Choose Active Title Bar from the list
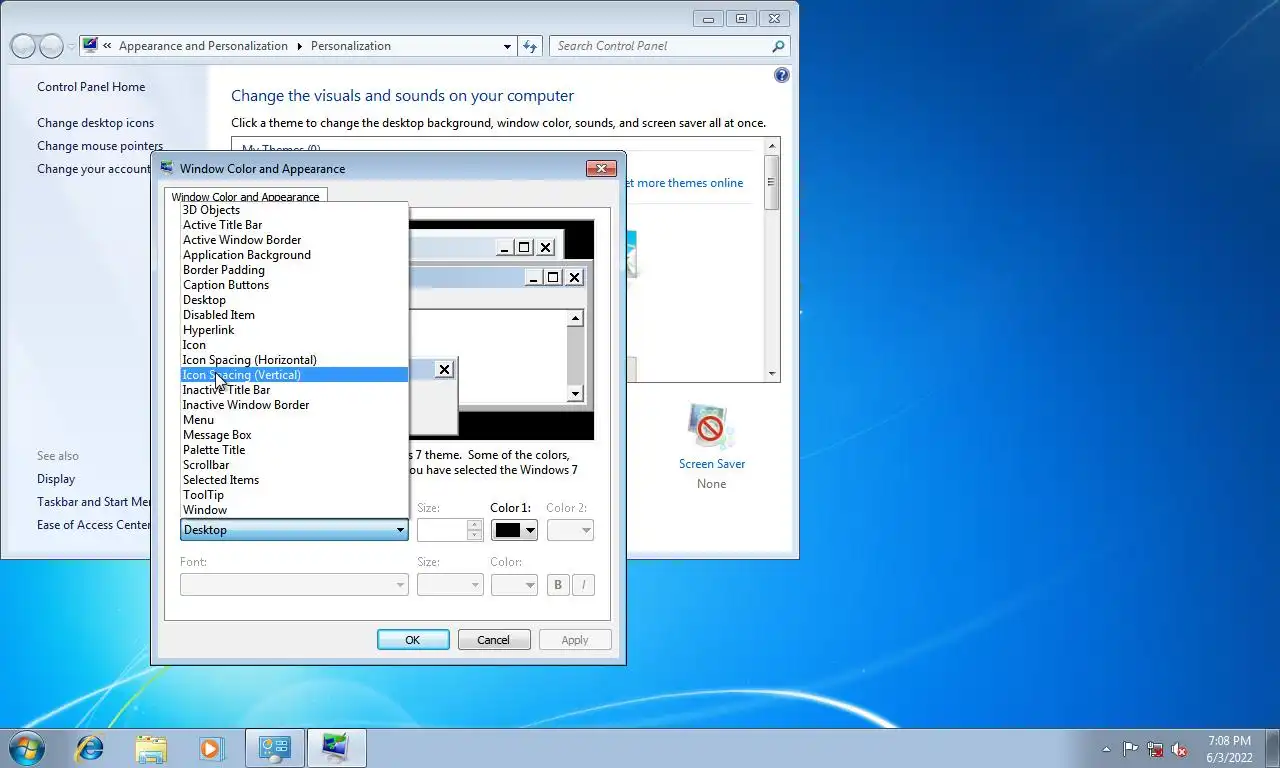Image resolution: width=1280 pixels, height=768 pixels. coord(294,225)
